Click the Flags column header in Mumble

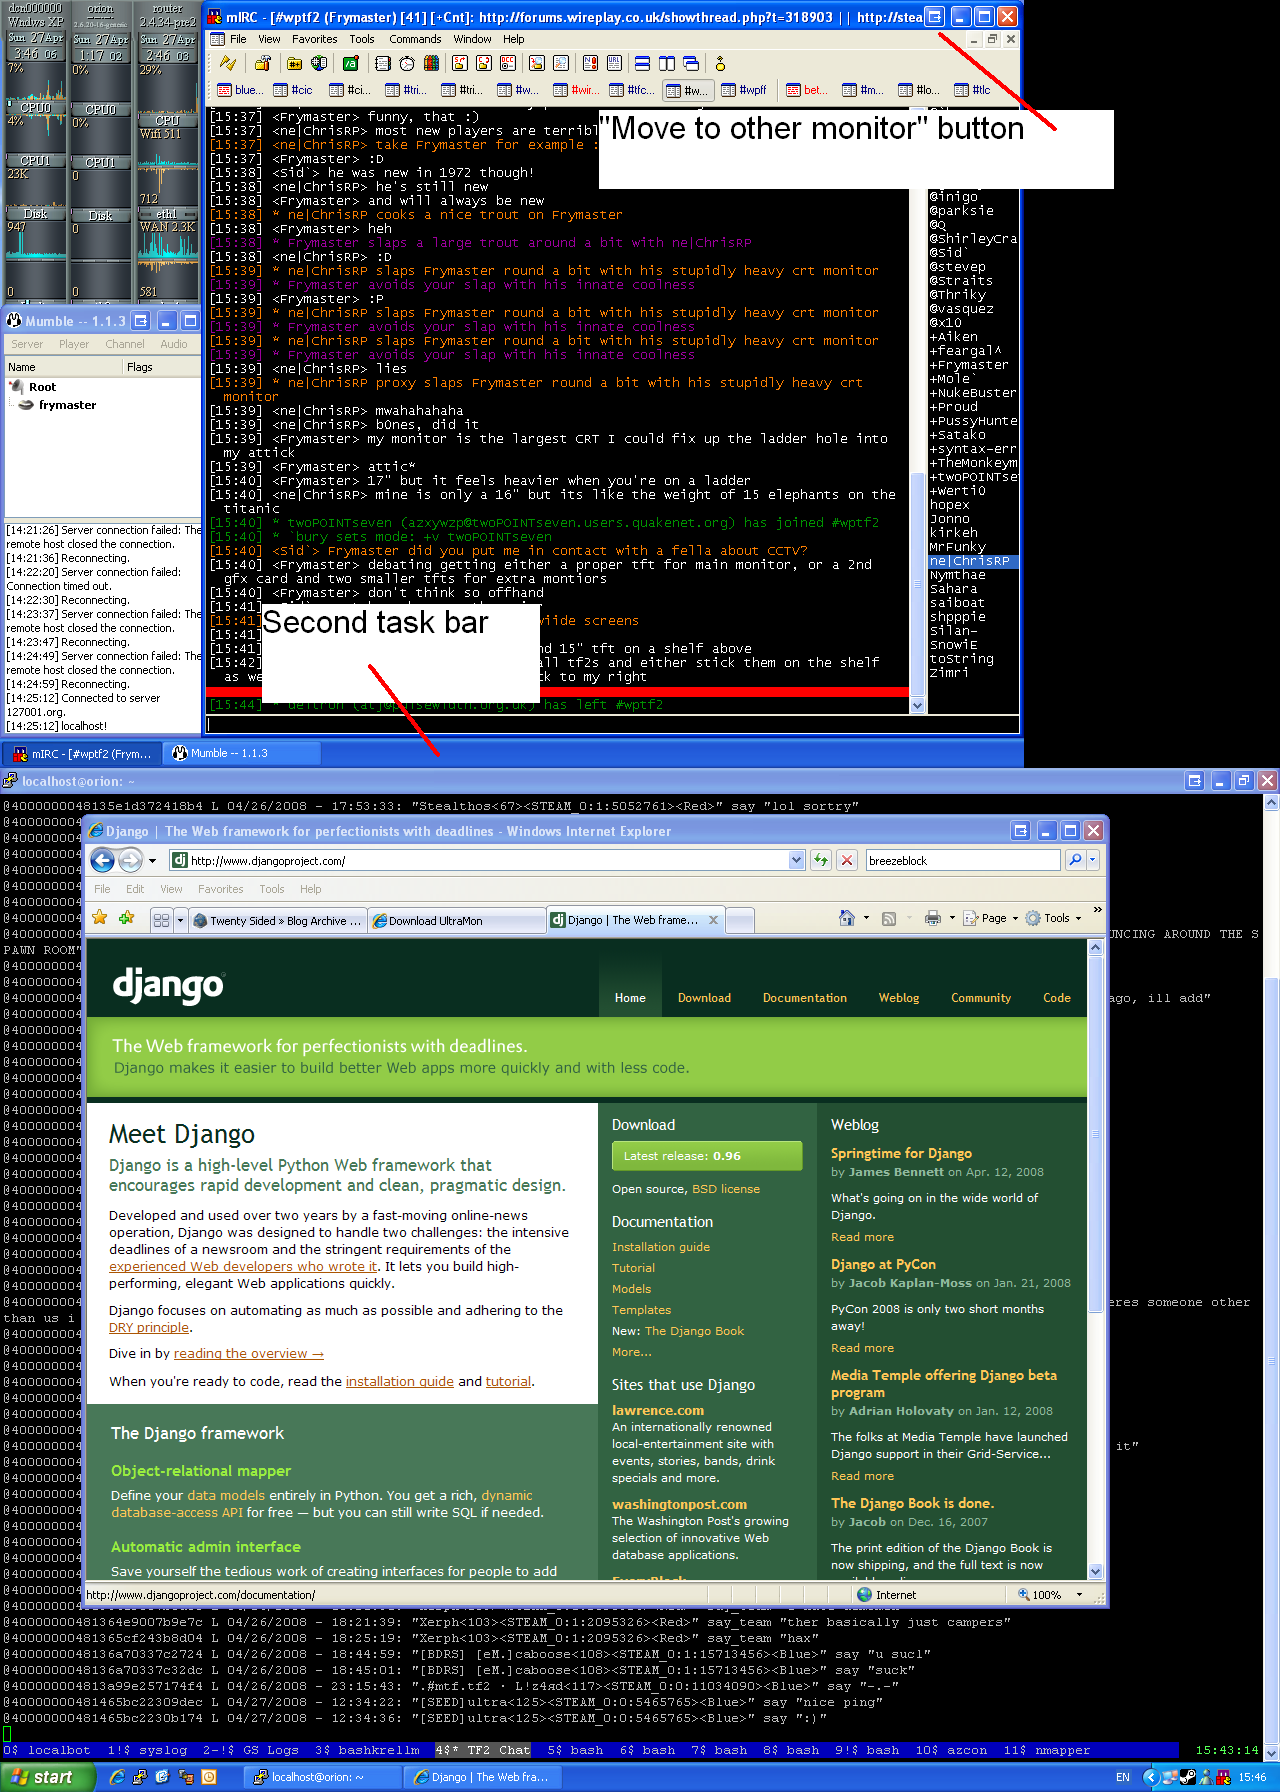160,367
